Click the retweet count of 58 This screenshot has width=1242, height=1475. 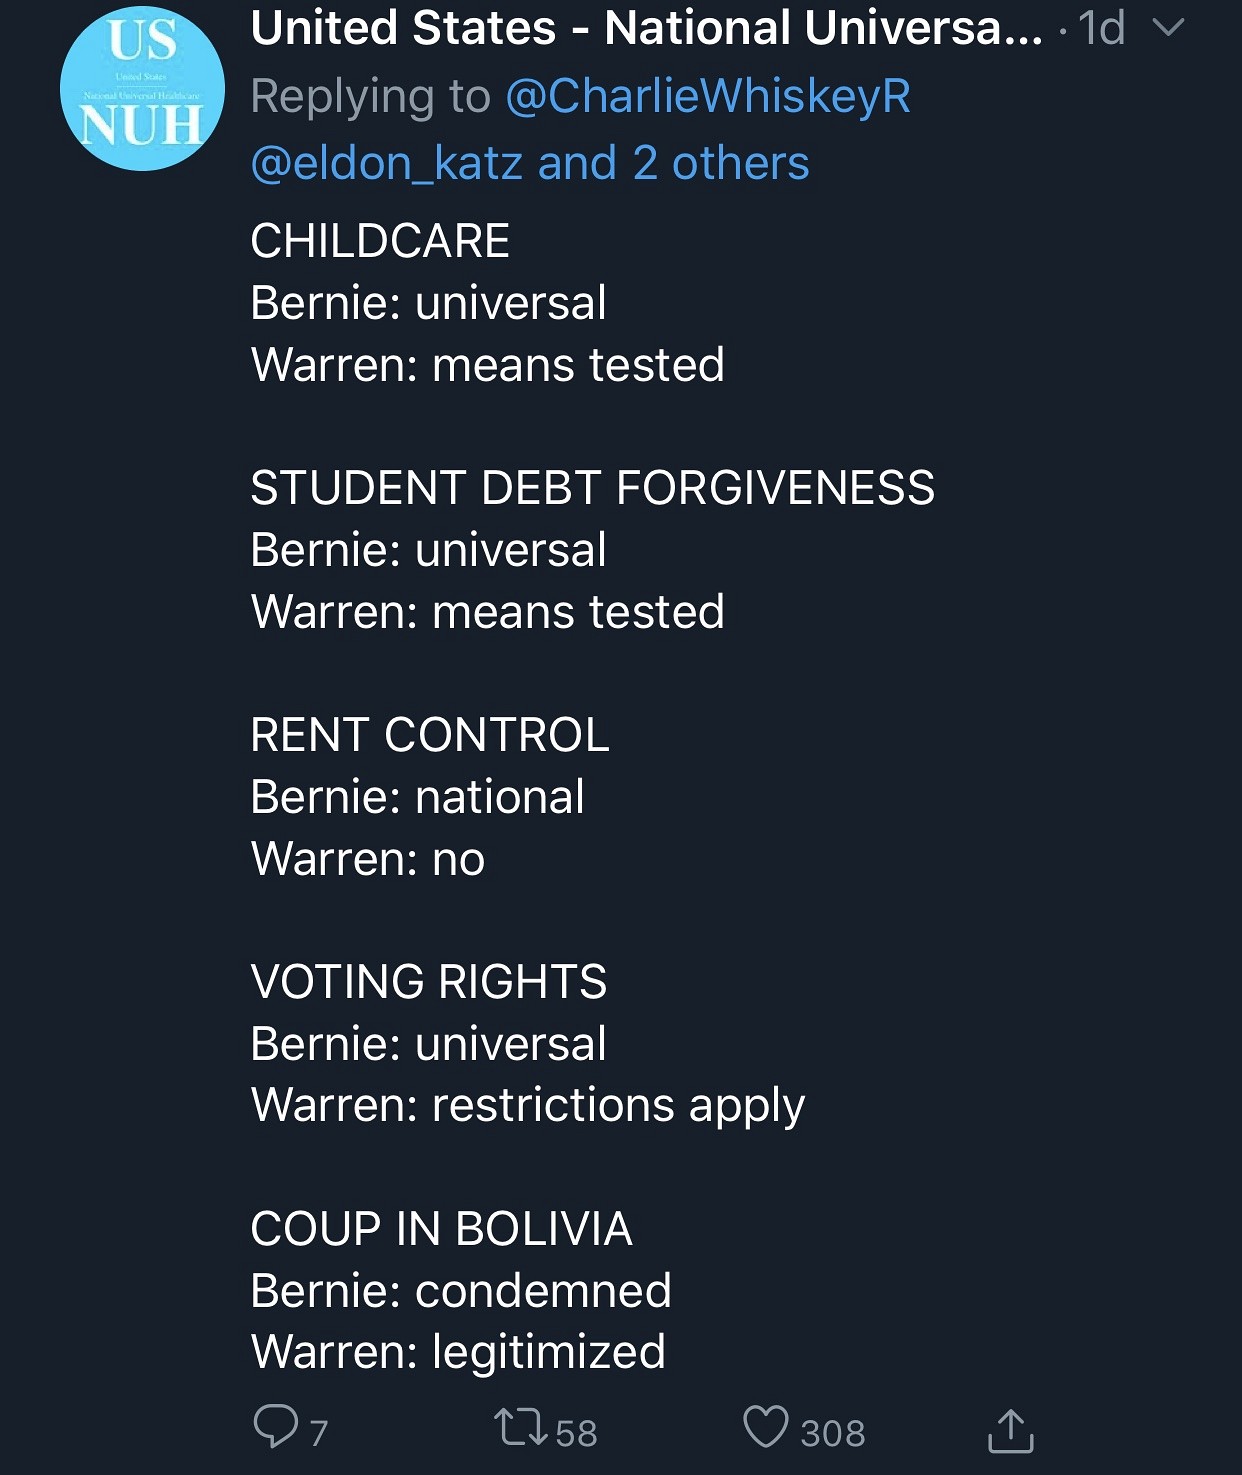576,1433
